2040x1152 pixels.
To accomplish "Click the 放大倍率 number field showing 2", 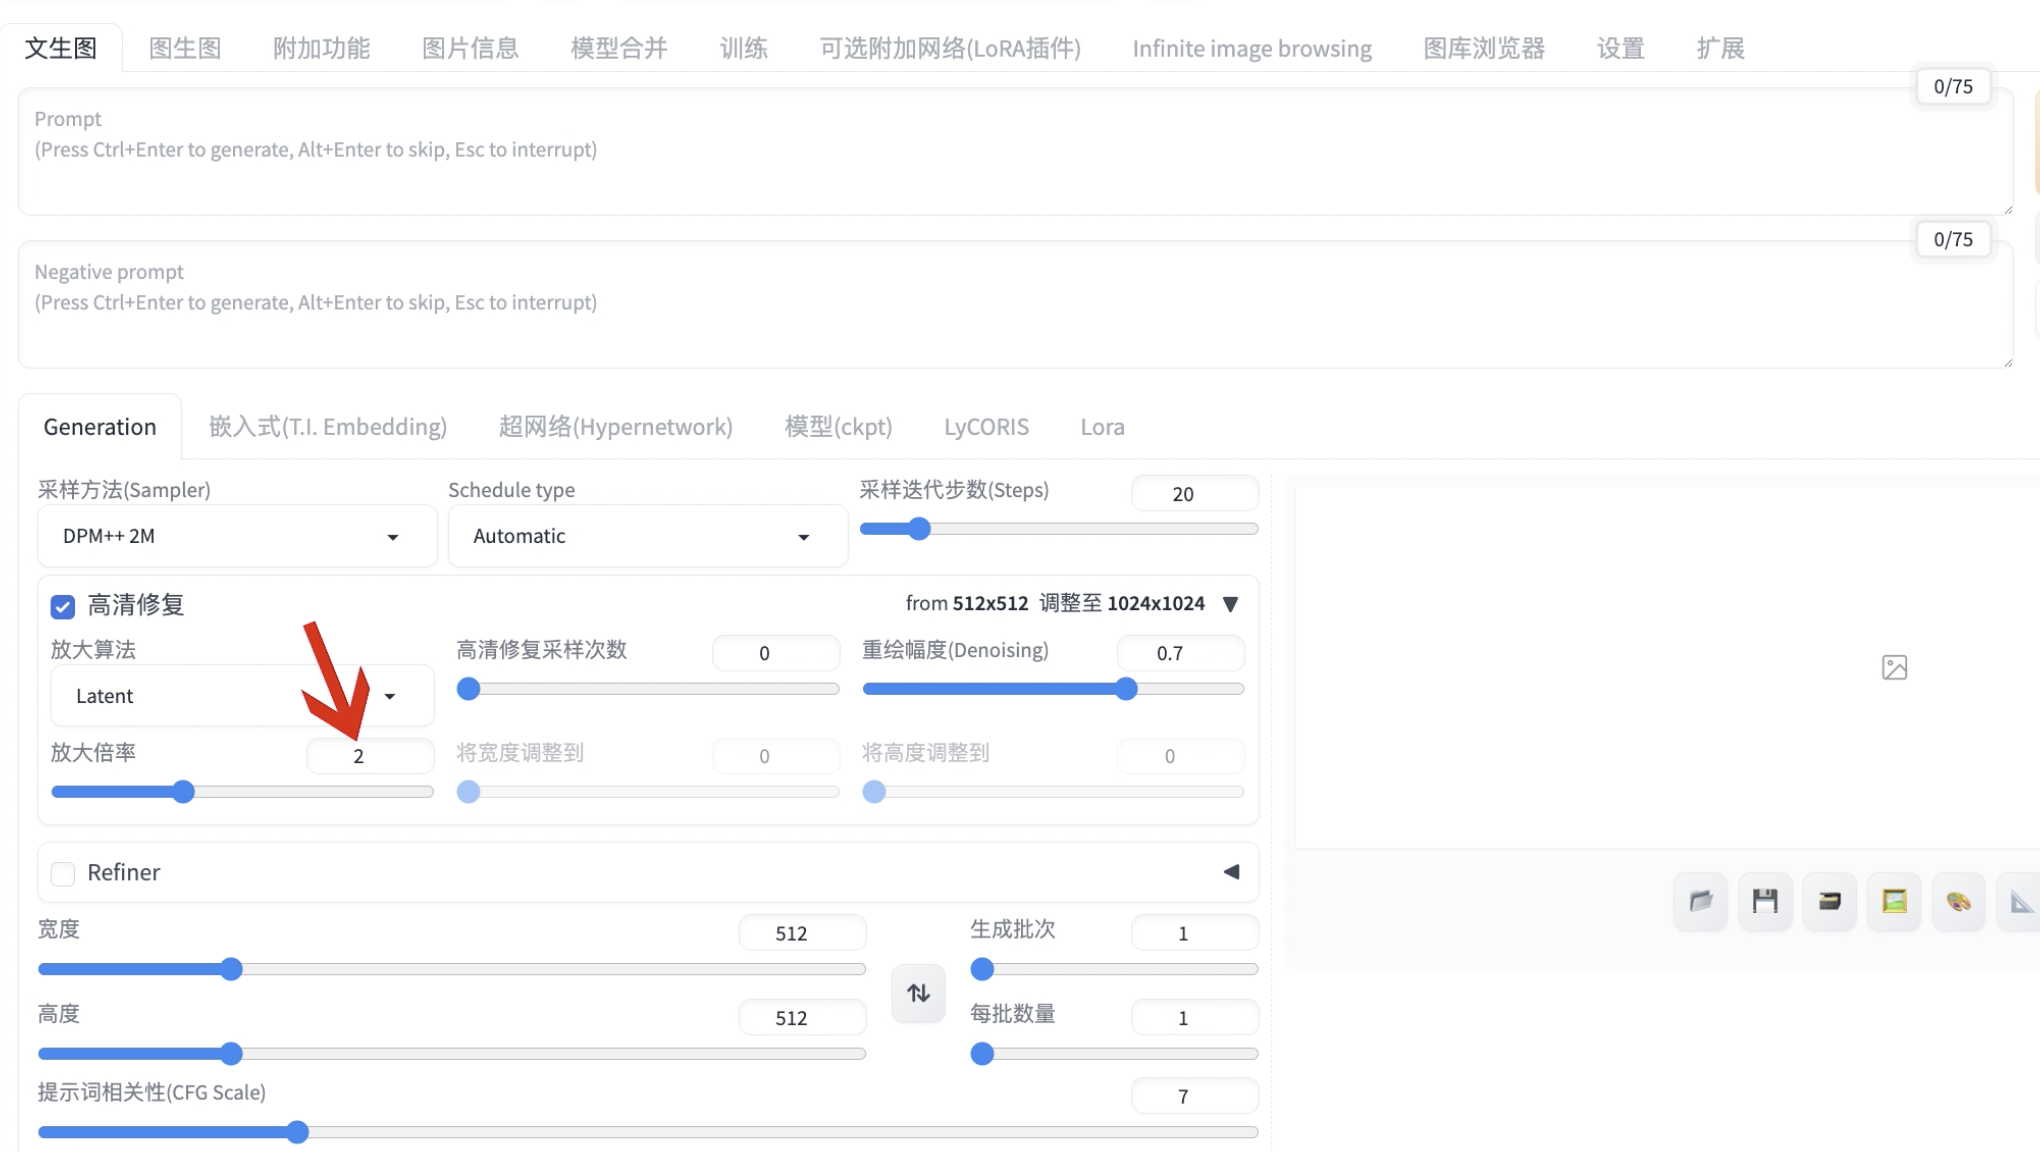I will click(x=370, y=756).
